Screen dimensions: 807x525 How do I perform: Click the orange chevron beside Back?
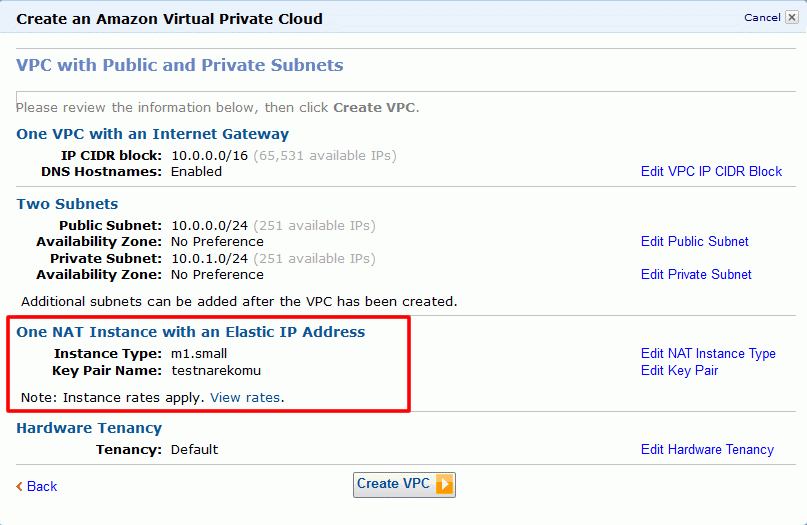pos(20,486)
